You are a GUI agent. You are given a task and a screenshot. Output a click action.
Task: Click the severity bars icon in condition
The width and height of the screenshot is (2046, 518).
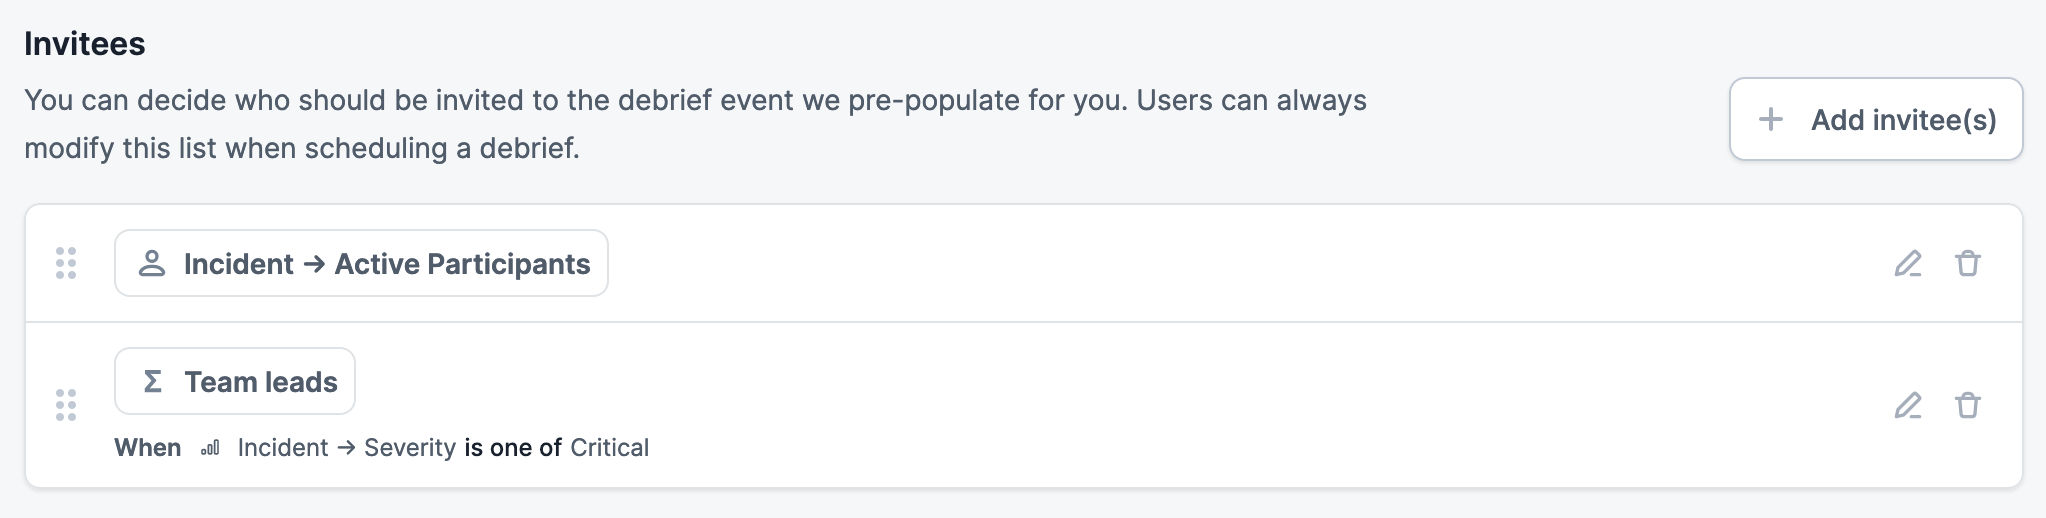210,448
